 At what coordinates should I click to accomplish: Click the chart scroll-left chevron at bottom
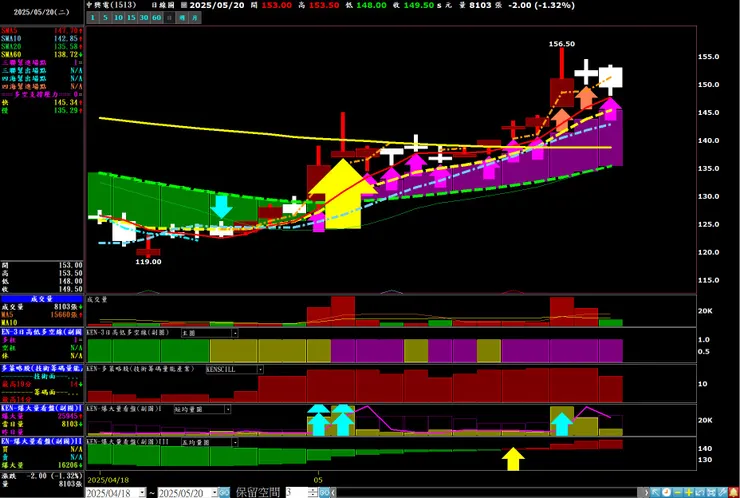[x=333, y=493]
